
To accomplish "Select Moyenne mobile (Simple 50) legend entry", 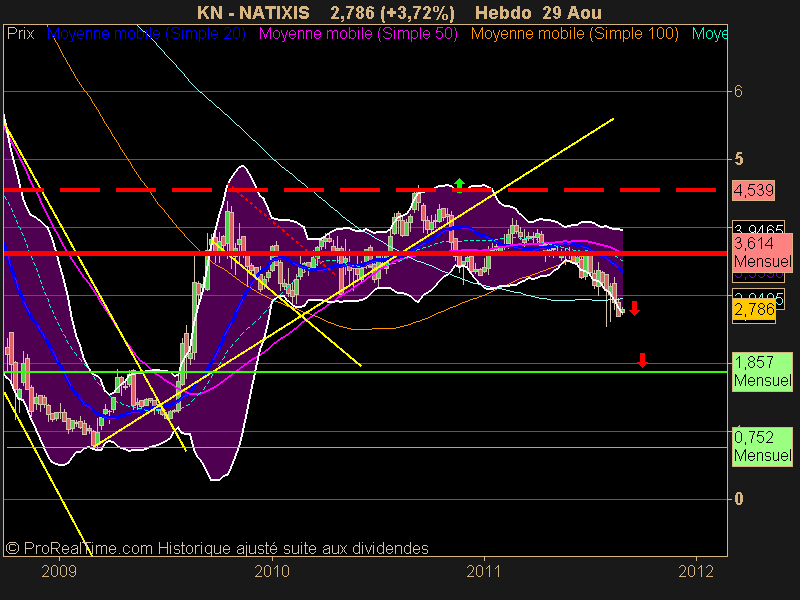I will pos(358,34).
